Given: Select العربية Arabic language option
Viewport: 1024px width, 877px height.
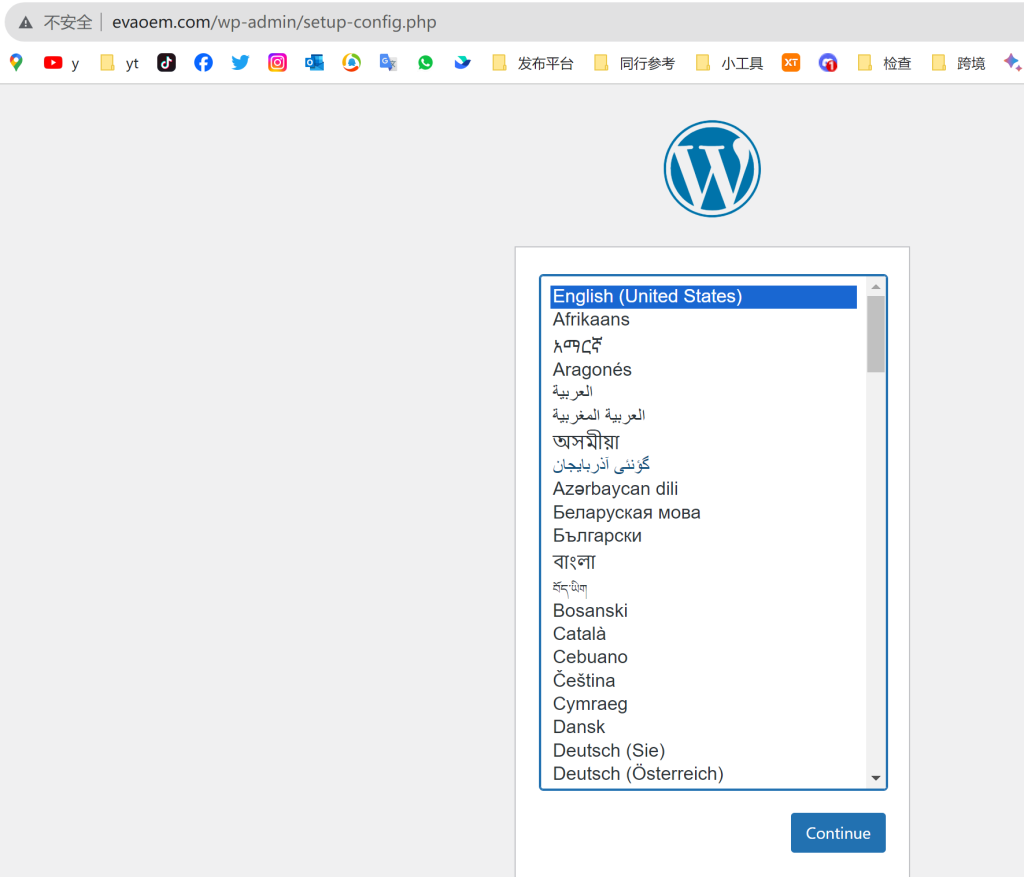Looking at the screenshot, I should 703,392.
